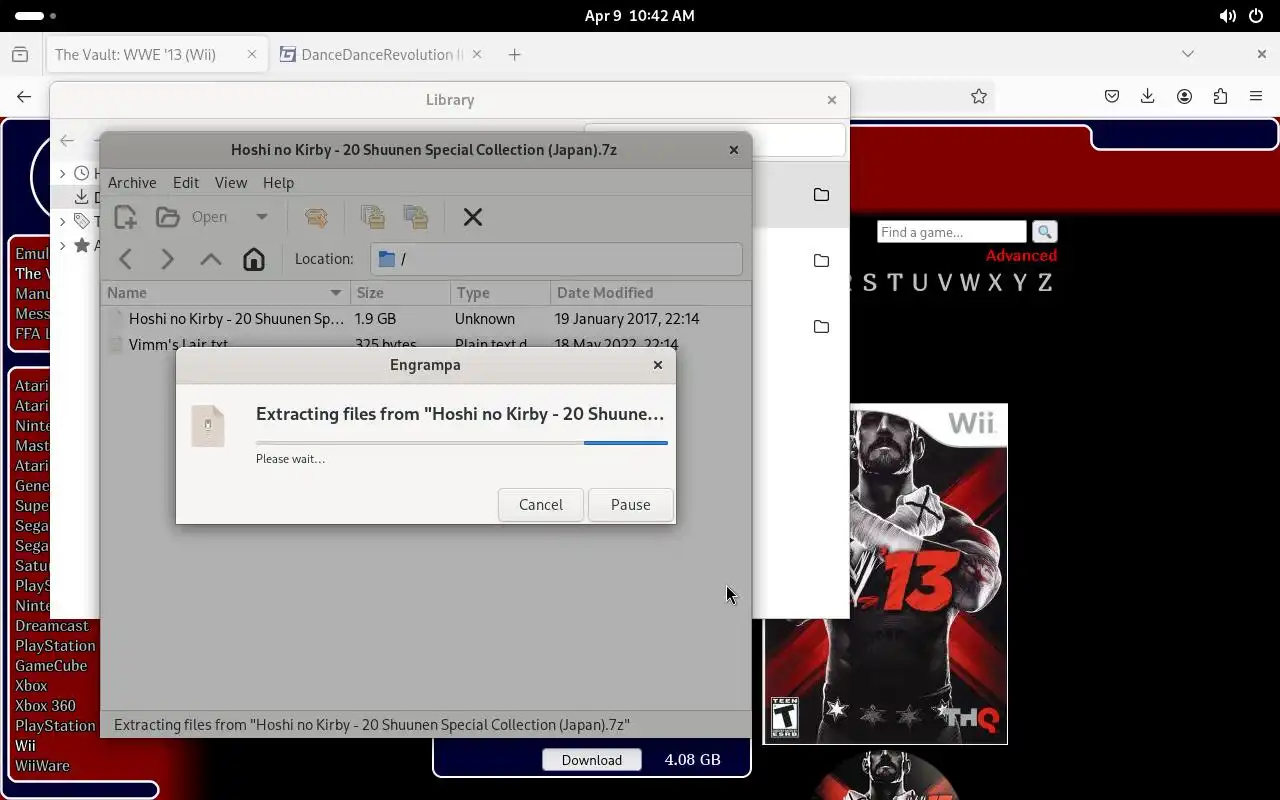Image resolution: width=1280 pixels, height=800 pixels.
Task: Click the 19 January 2017 date cell
Action: click(627, 319)
